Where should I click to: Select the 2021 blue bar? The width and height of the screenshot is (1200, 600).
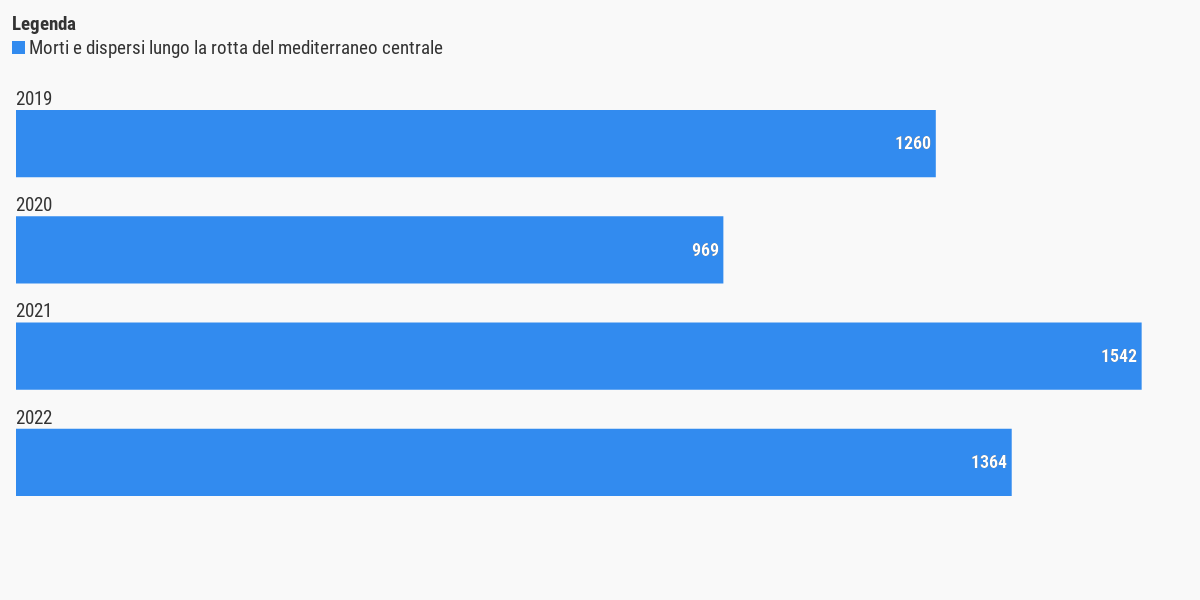tap(579, 356)
